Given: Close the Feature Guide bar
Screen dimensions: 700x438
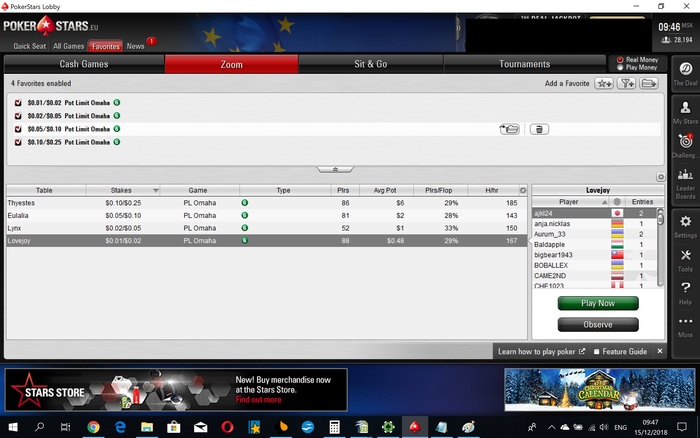Looking at the screenshot, I should (660, 351).
